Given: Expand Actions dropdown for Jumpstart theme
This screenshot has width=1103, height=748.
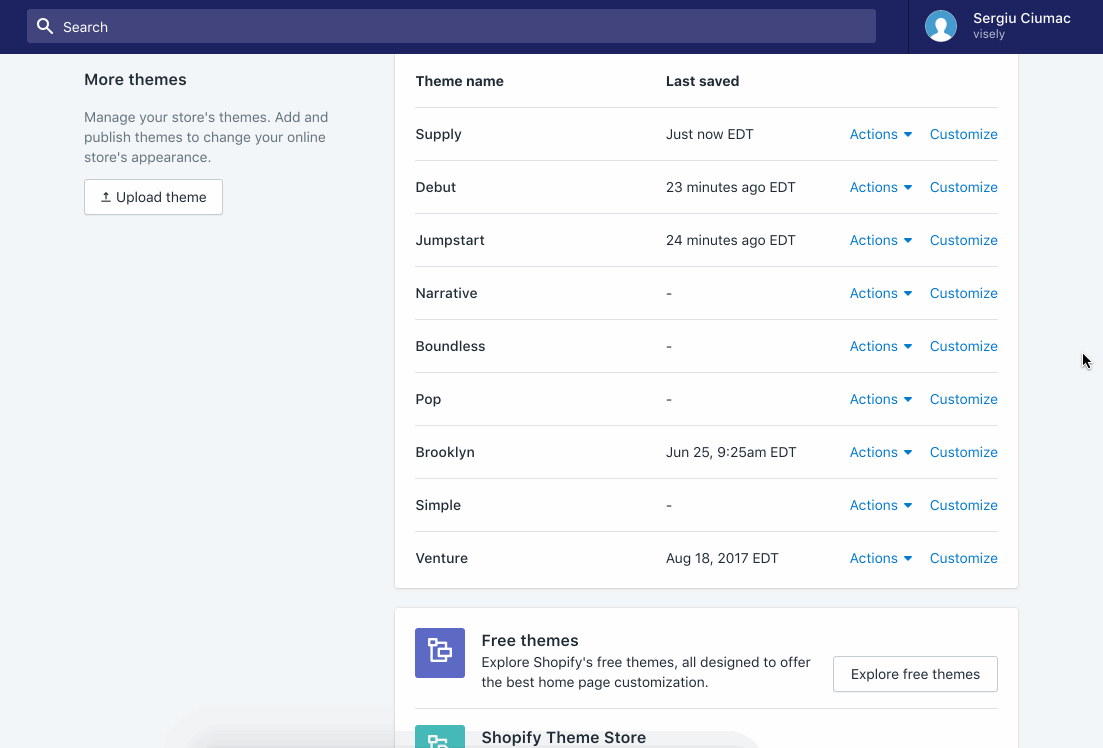Looking at the screenshot, I should tap(880, 240).
